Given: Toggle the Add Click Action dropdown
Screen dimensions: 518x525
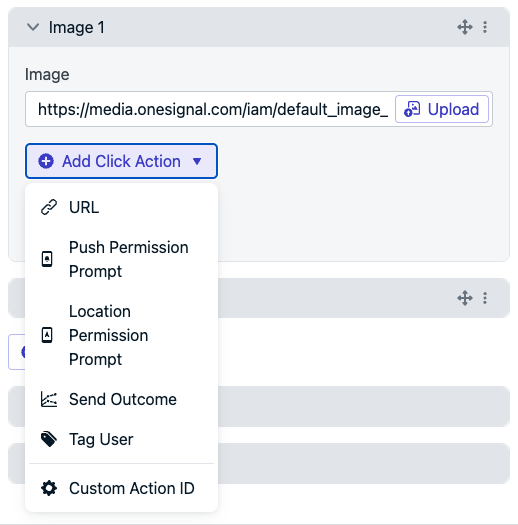Looking at the screenshot, I should 121,161.
